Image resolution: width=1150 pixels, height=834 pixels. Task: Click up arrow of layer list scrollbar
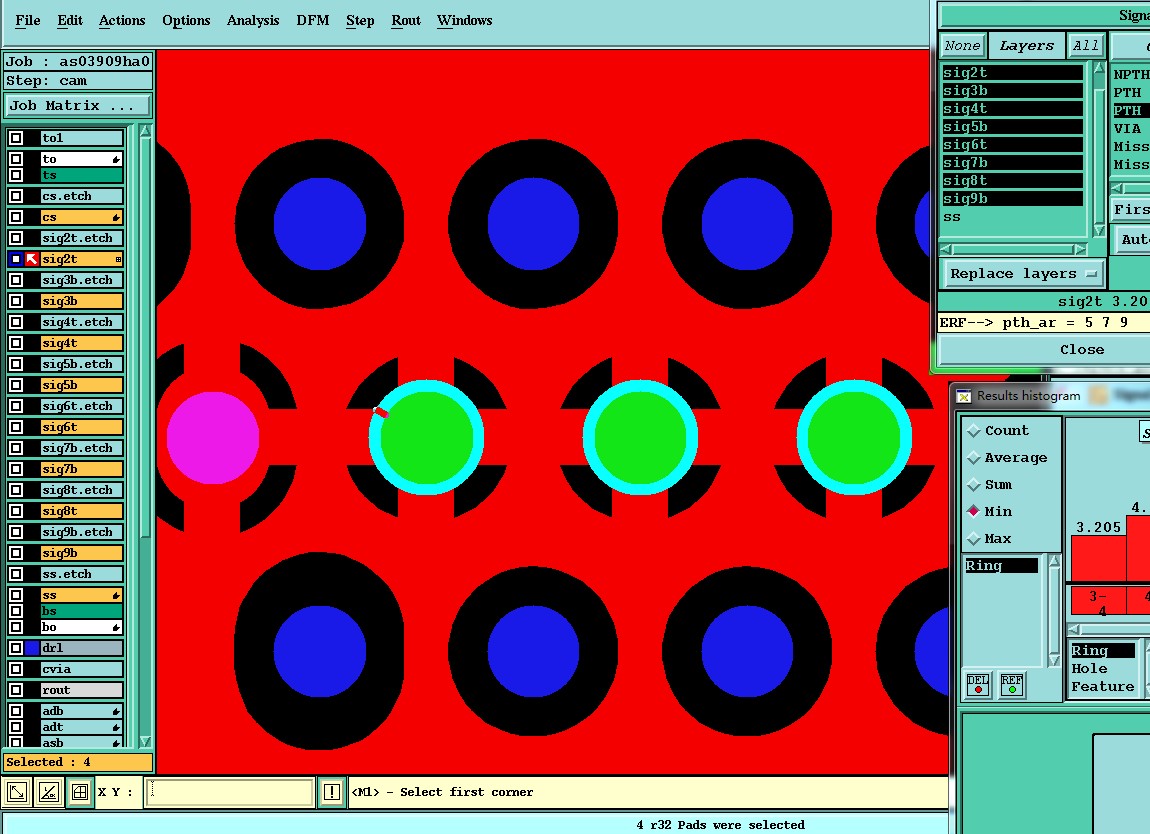pos(145,131)
